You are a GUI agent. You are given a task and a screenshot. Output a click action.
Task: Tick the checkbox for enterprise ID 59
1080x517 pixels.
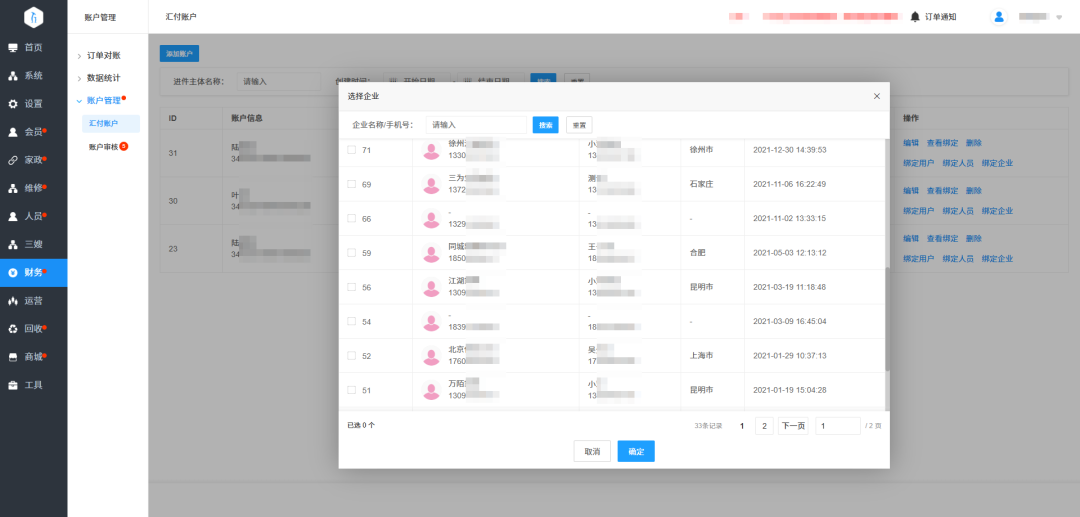[351, 253]
